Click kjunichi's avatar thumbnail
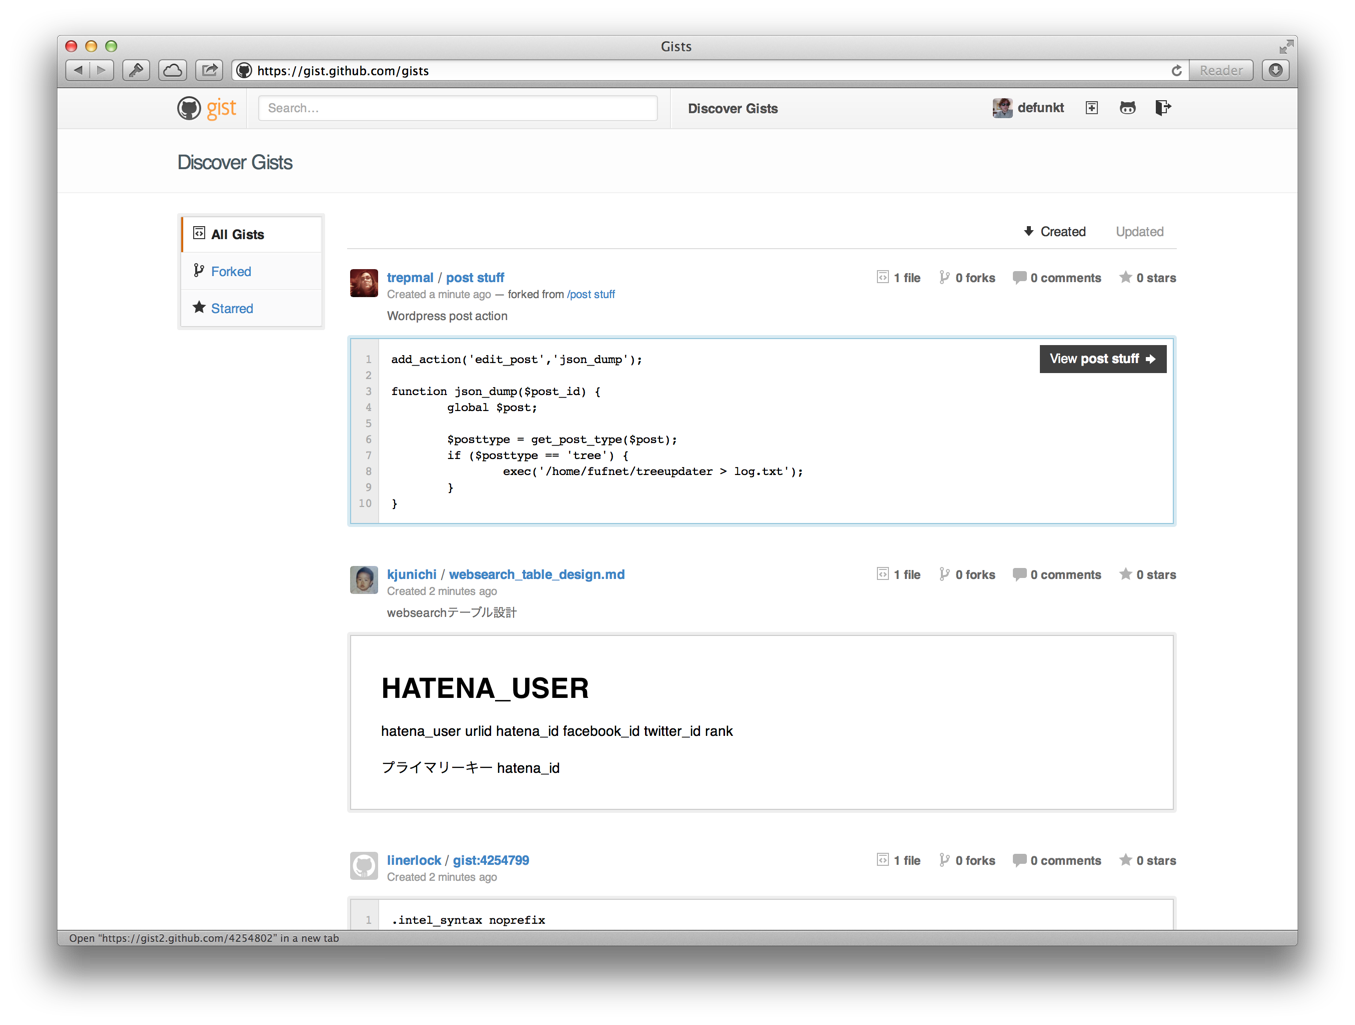 [364, 580]
